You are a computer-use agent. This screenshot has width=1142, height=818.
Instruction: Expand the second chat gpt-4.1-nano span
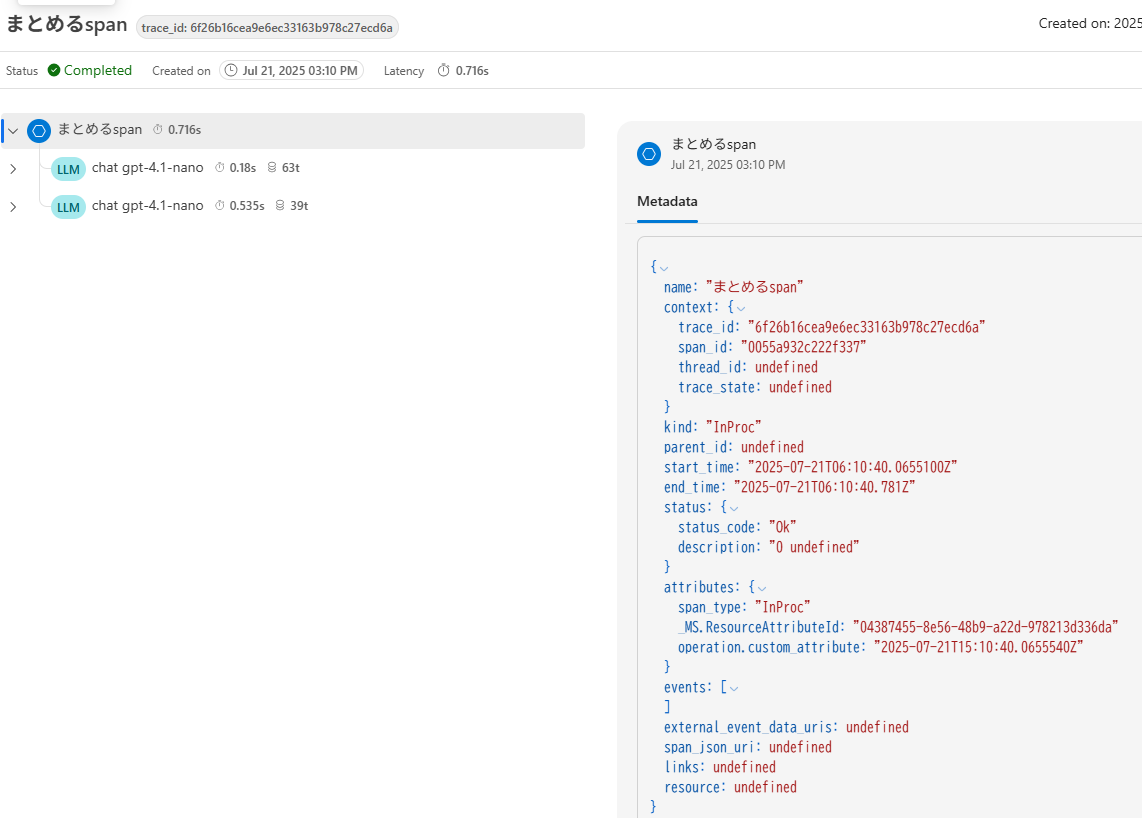point(13,207)
